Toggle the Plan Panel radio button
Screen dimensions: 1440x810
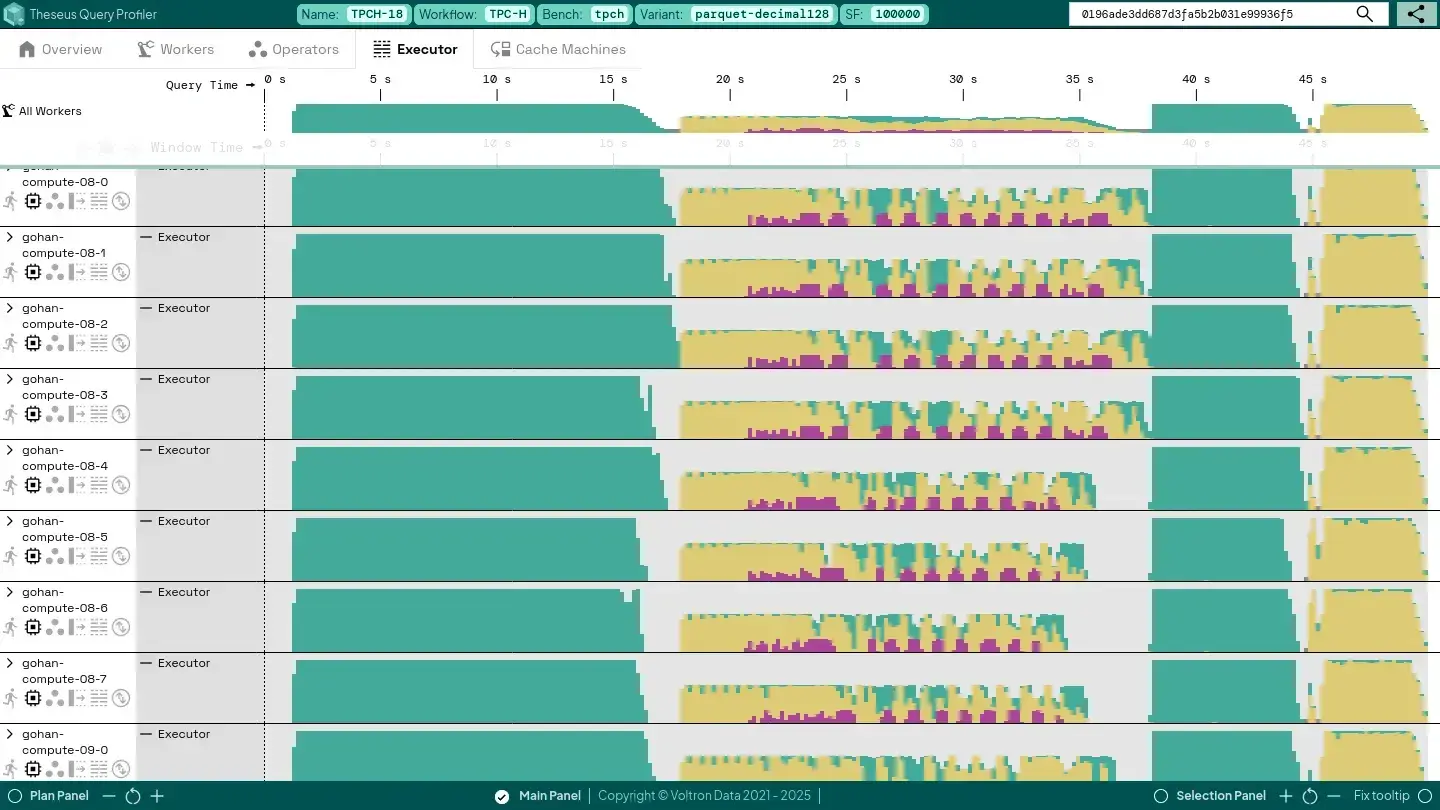coord(15,796)
